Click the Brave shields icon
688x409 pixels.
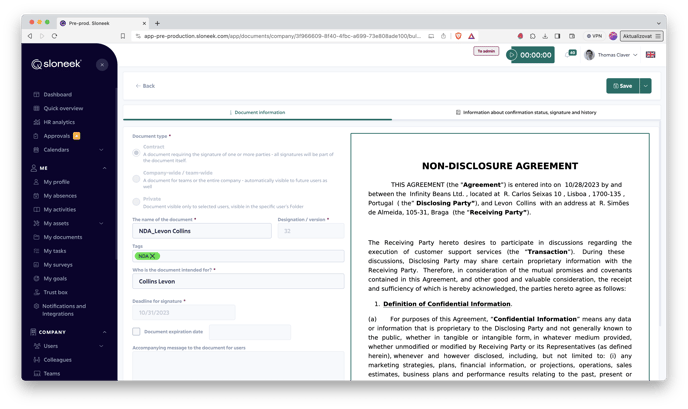459,36
